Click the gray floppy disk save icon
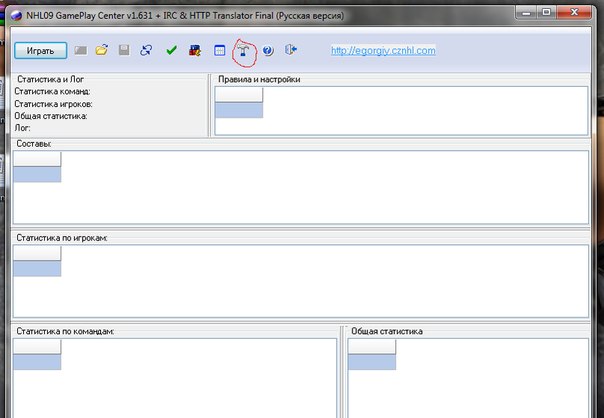 coord(124,50)
